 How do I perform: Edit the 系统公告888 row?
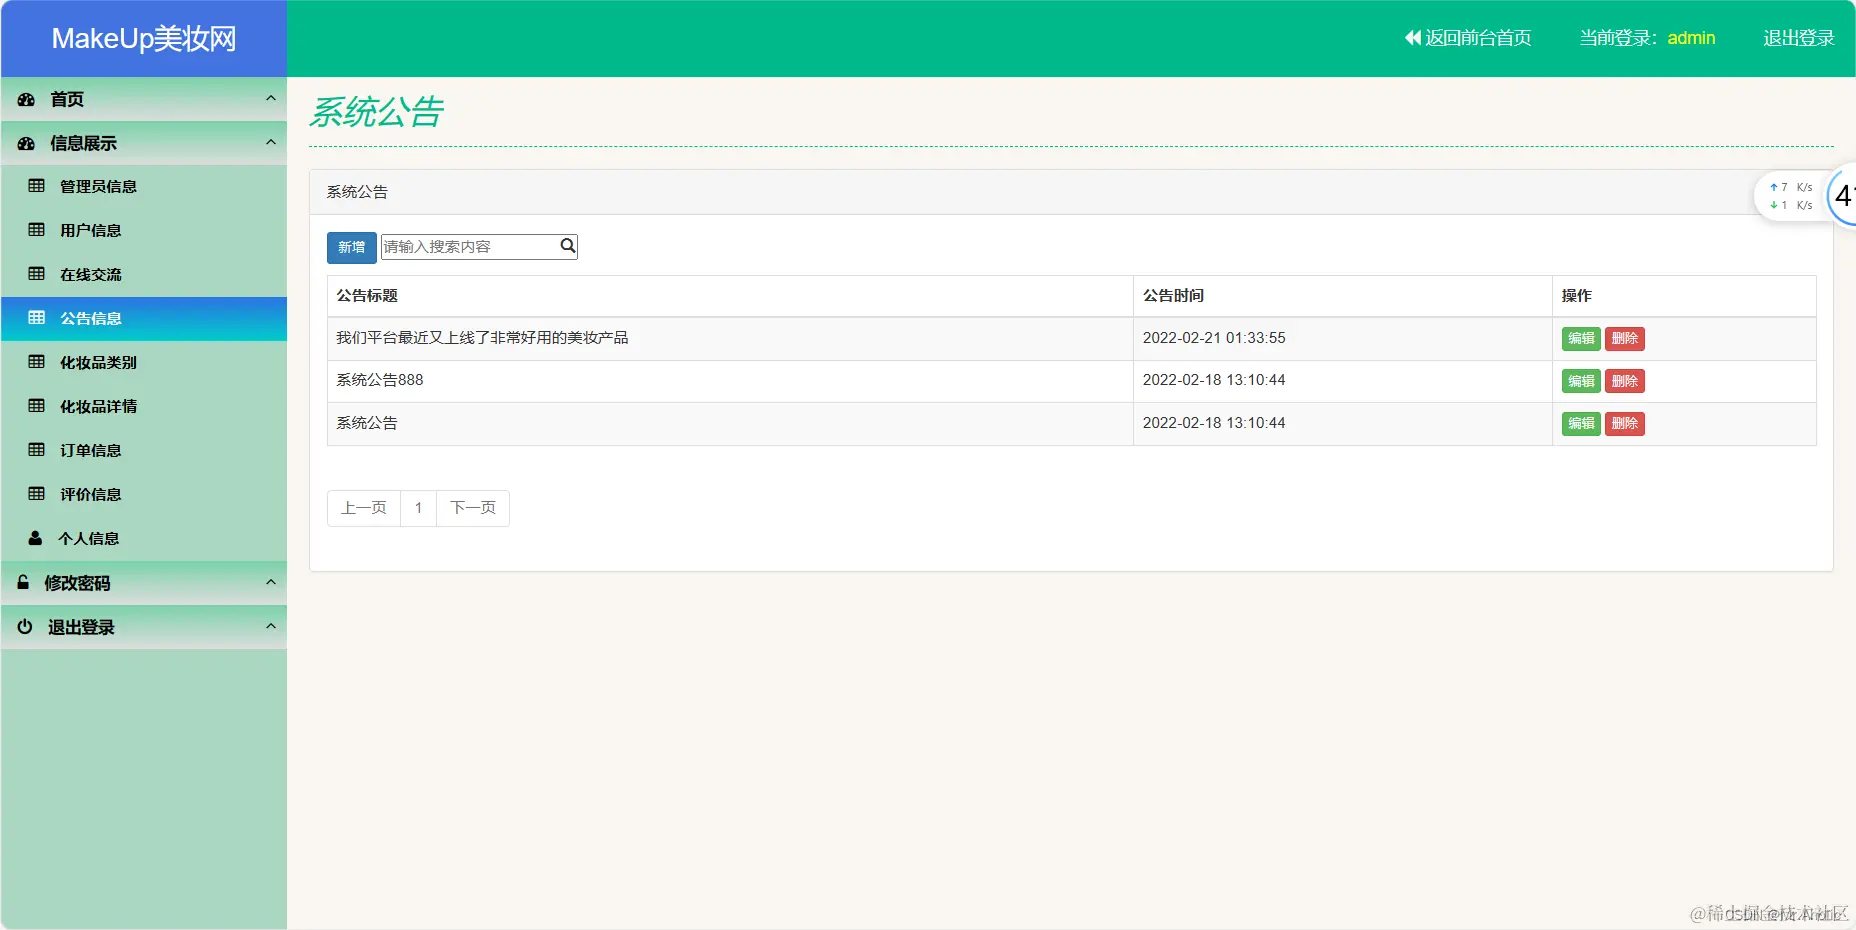(1581, 381)
